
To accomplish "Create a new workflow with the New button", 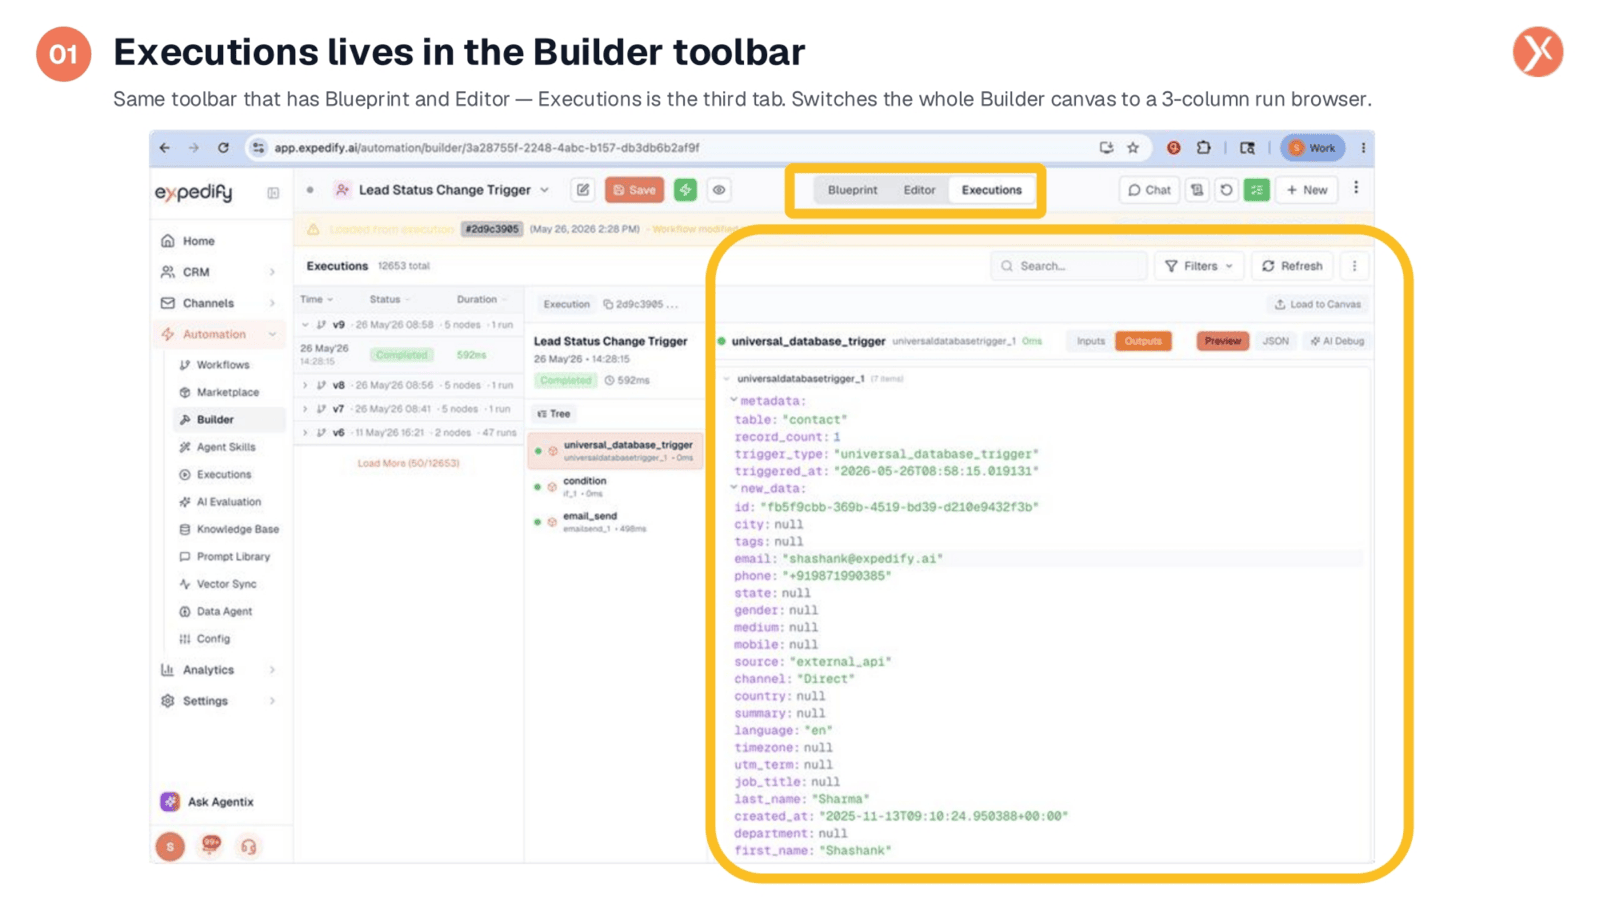I will coord(1307,190).
